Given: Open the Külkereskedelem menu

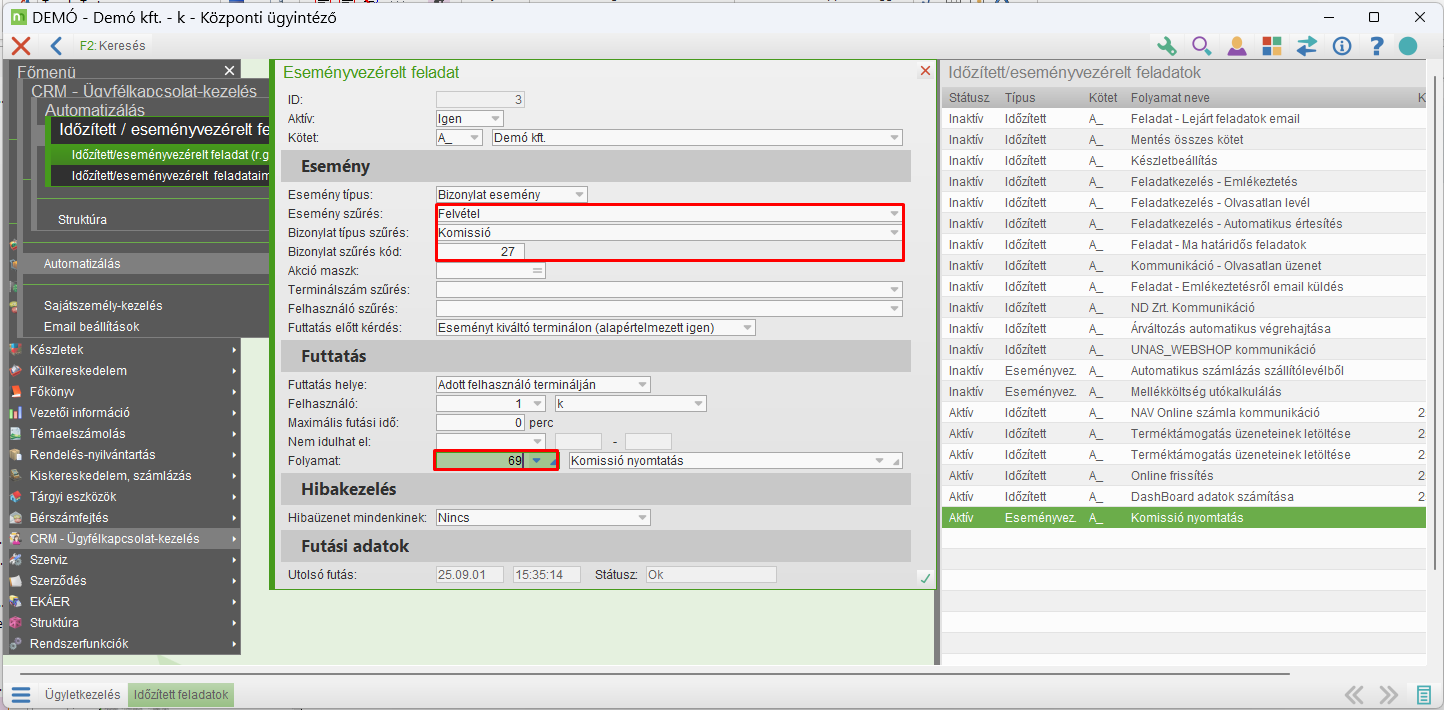Looking at the screenshot, I should tap(123, 371).
